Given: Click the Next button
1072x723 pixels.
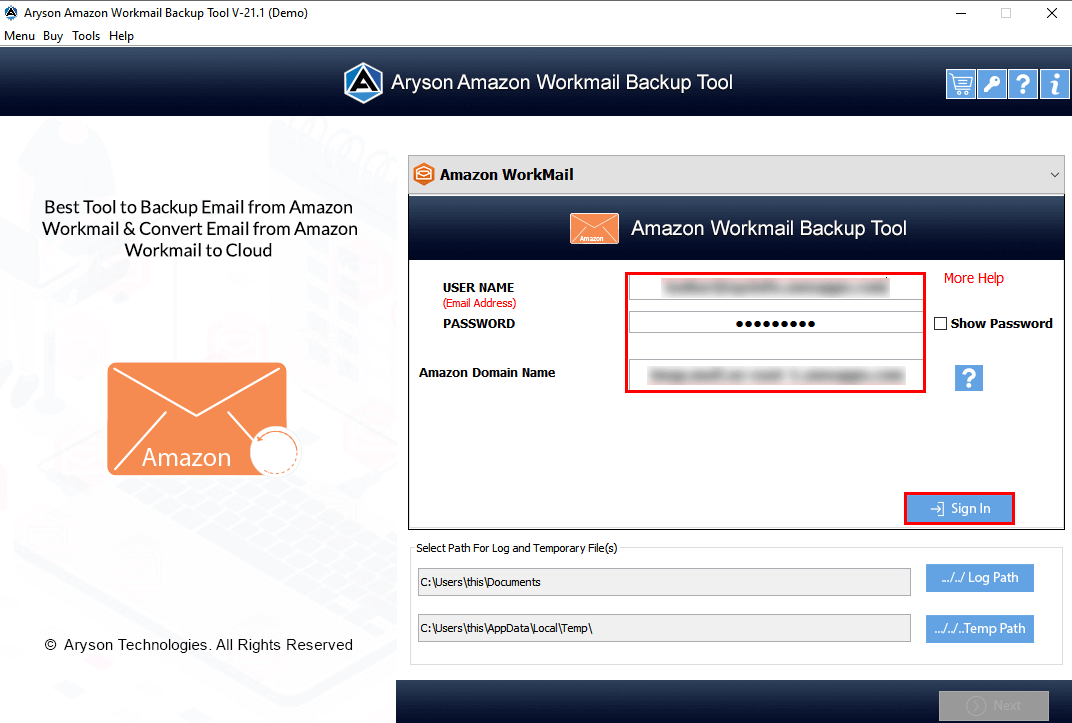Looking at the screenshot, I should click(x=993, y=705).
